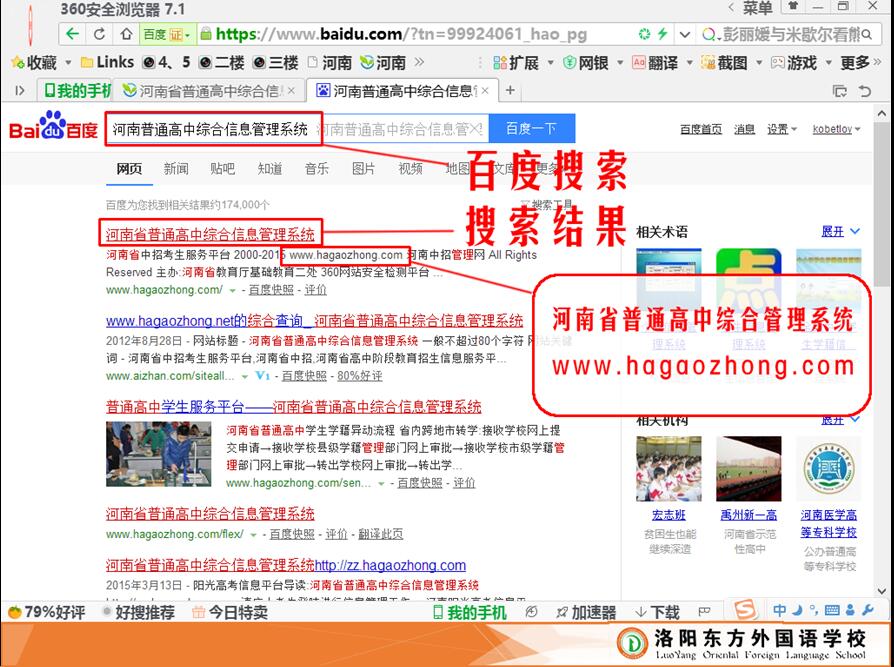Screen dimensions: 894x667
Task: Reload the page with the refresh icon
Action: click(99, 34)
